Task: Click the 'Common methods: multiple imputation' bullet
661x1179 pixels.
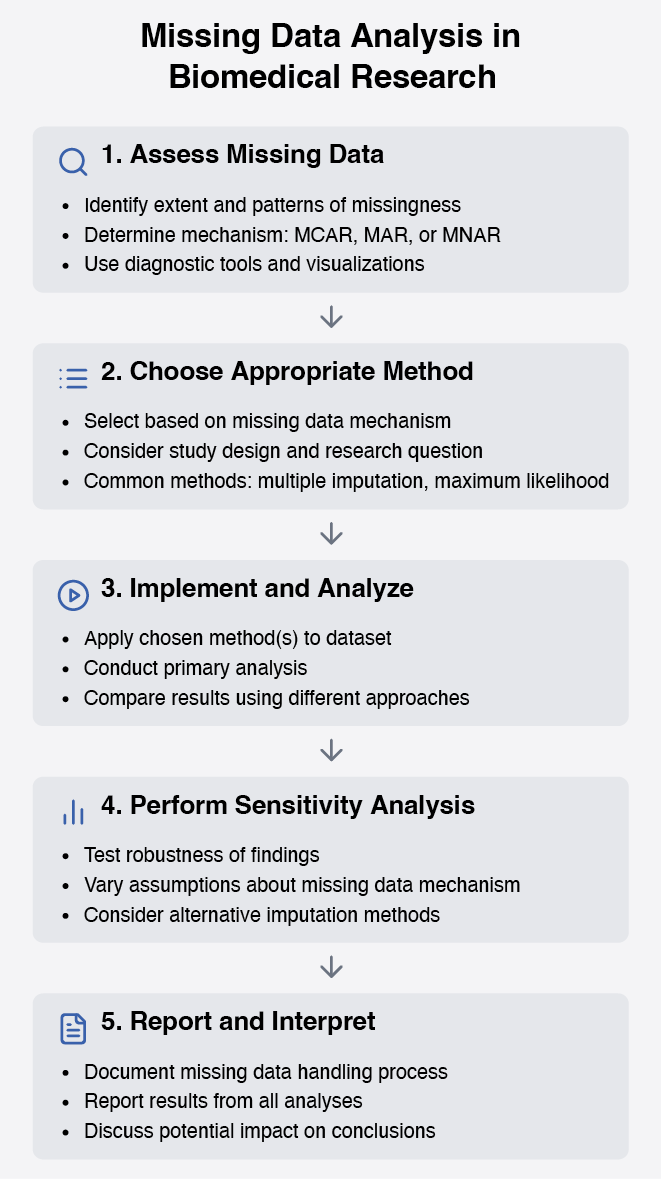Action: point(346,480)
